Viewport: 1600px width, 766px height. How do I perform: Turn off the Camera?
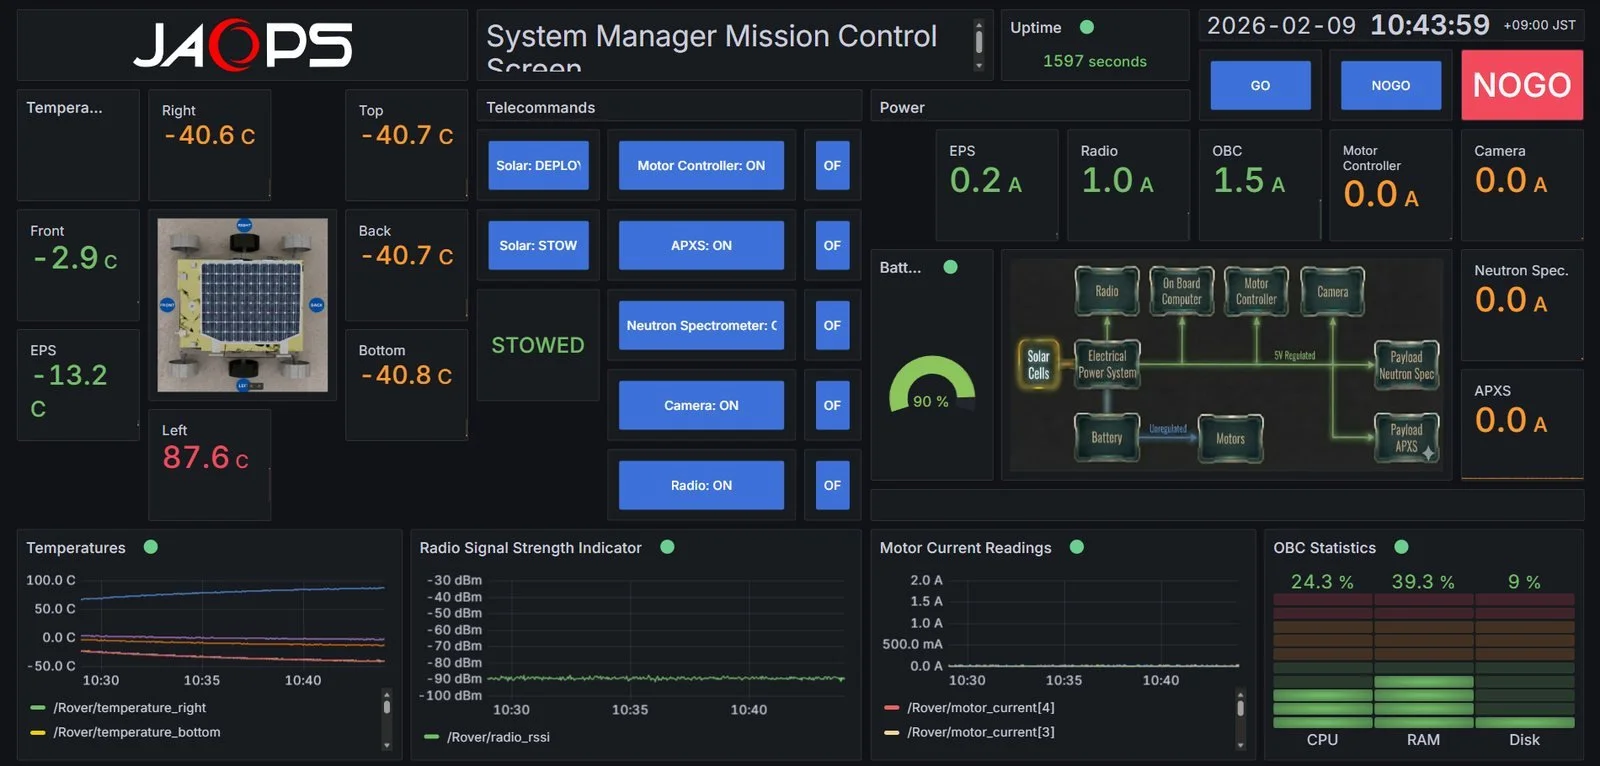832,405
